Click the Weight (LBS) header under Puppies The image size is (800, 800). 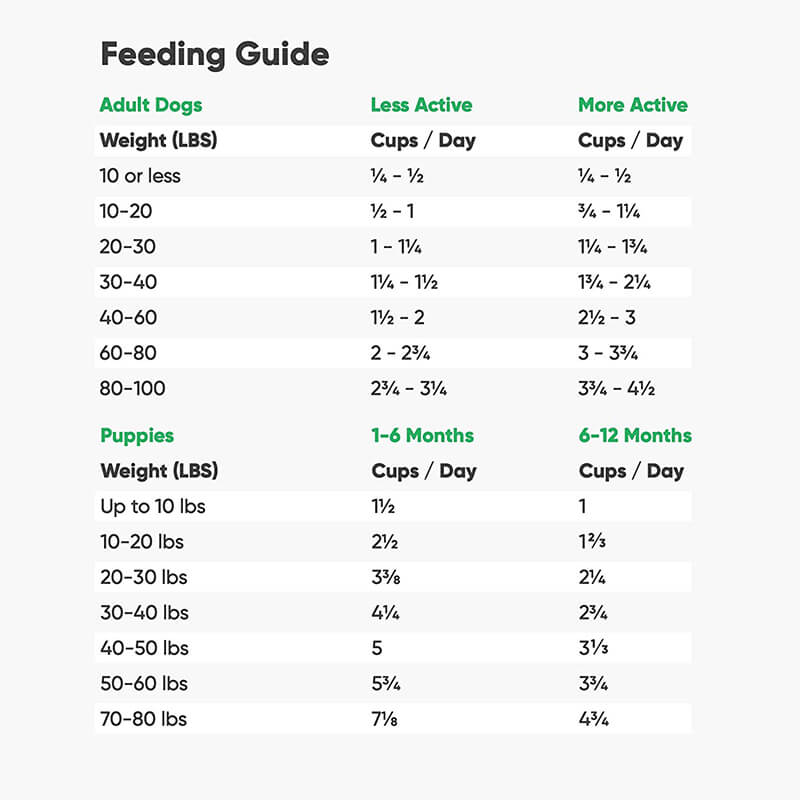[x=159, y=471]
